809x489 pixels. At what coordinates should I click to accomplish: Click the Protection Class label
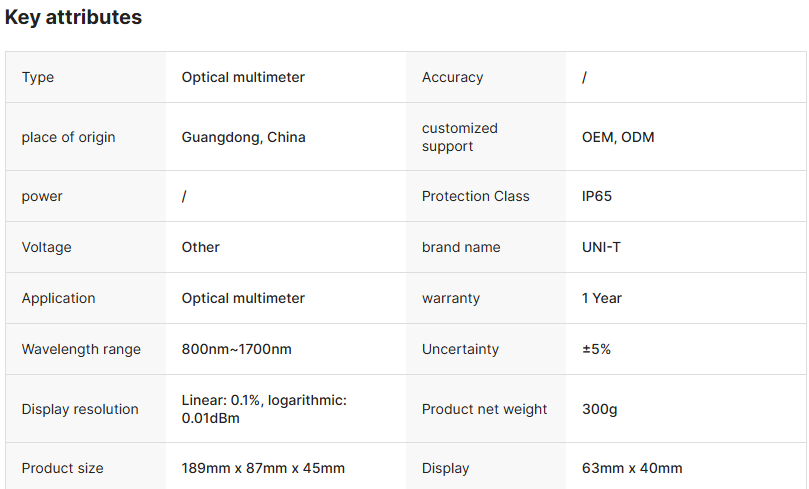(475, 196)
